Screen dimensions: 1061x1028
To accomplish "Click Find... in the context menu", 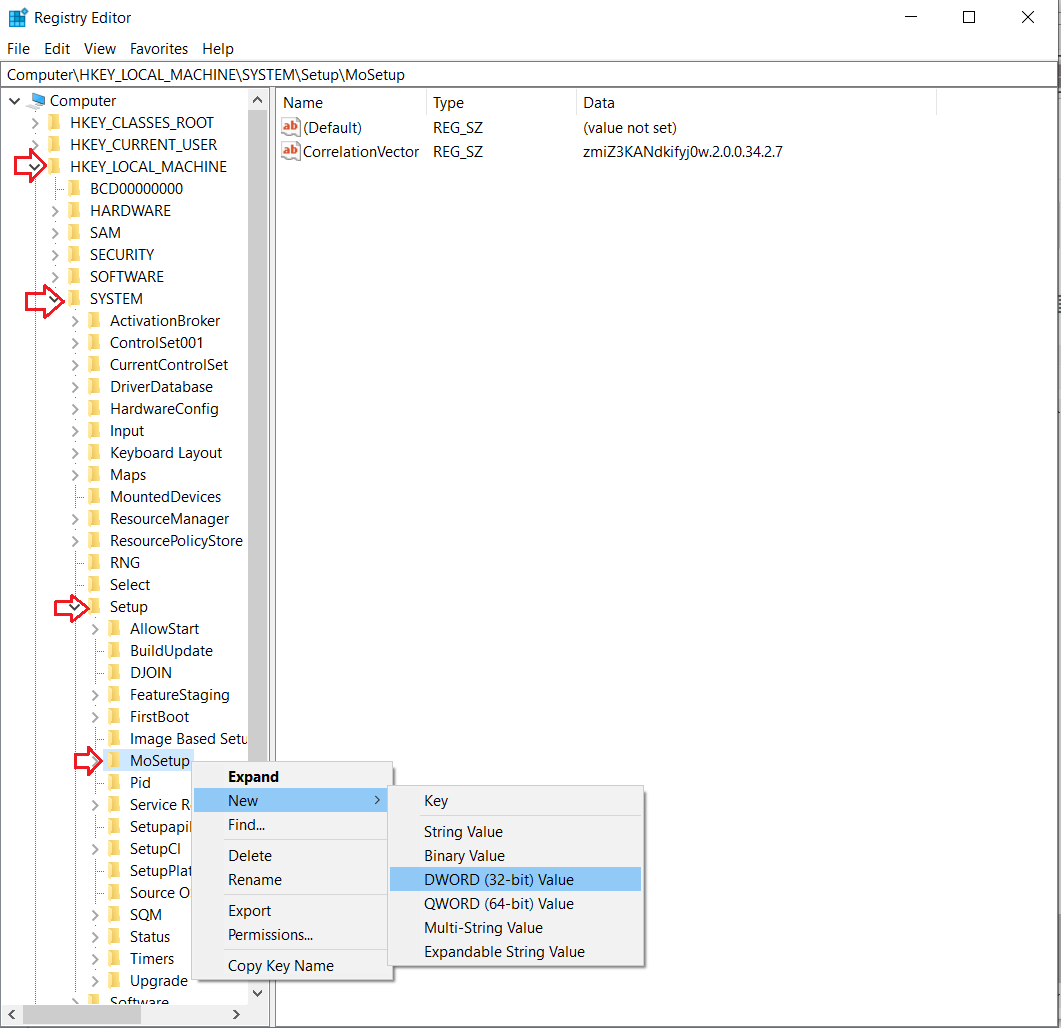I will (292, 824).
